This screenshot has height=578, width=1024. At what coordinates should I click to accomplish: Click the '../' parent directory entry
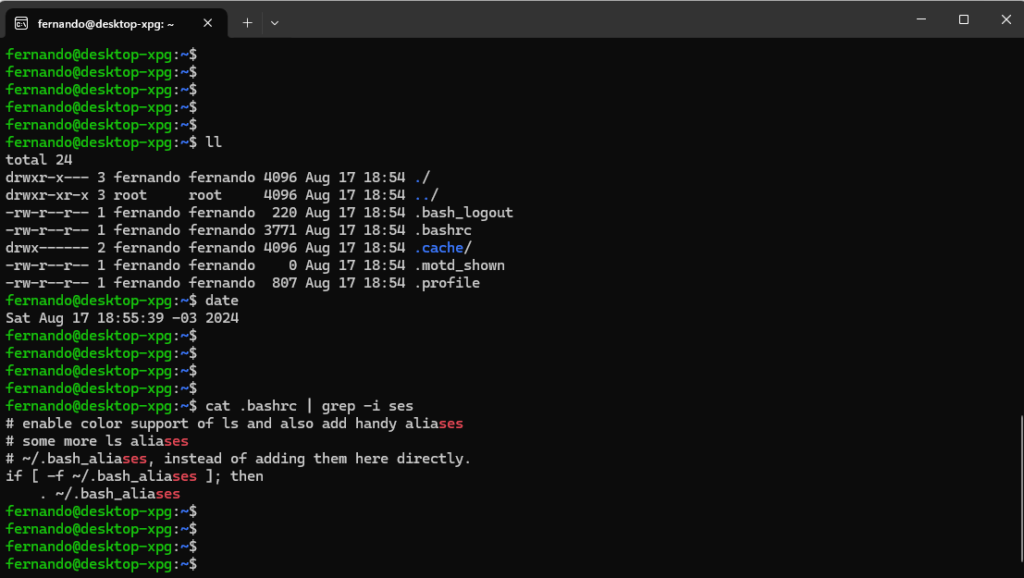426,195
